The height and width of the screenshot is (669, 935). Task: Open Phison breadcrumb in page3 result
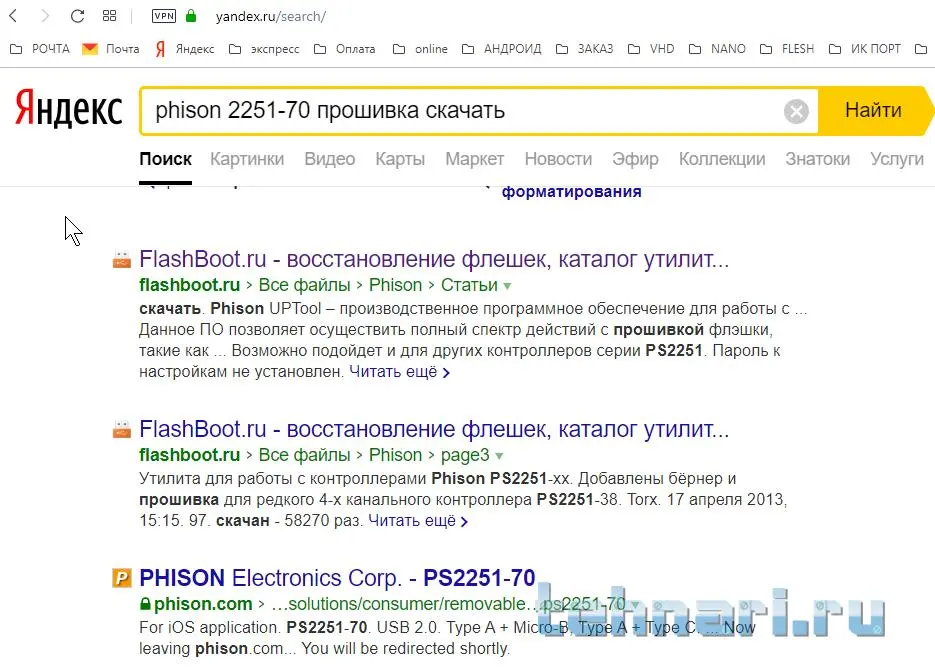(395, 455)
